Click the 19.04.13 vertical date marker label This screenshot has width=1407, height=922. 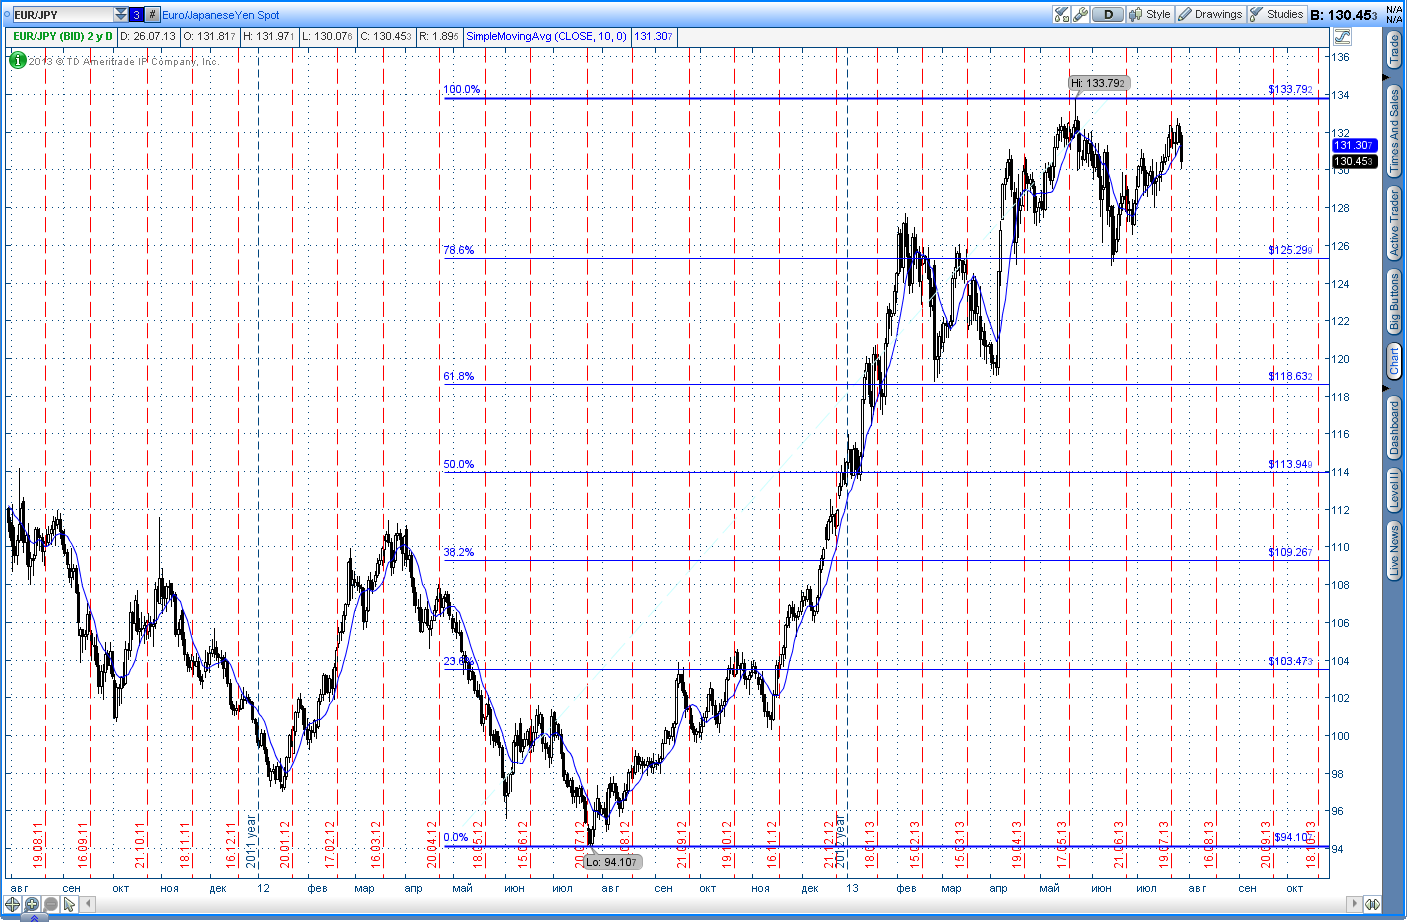click(x=1017, y=843)
